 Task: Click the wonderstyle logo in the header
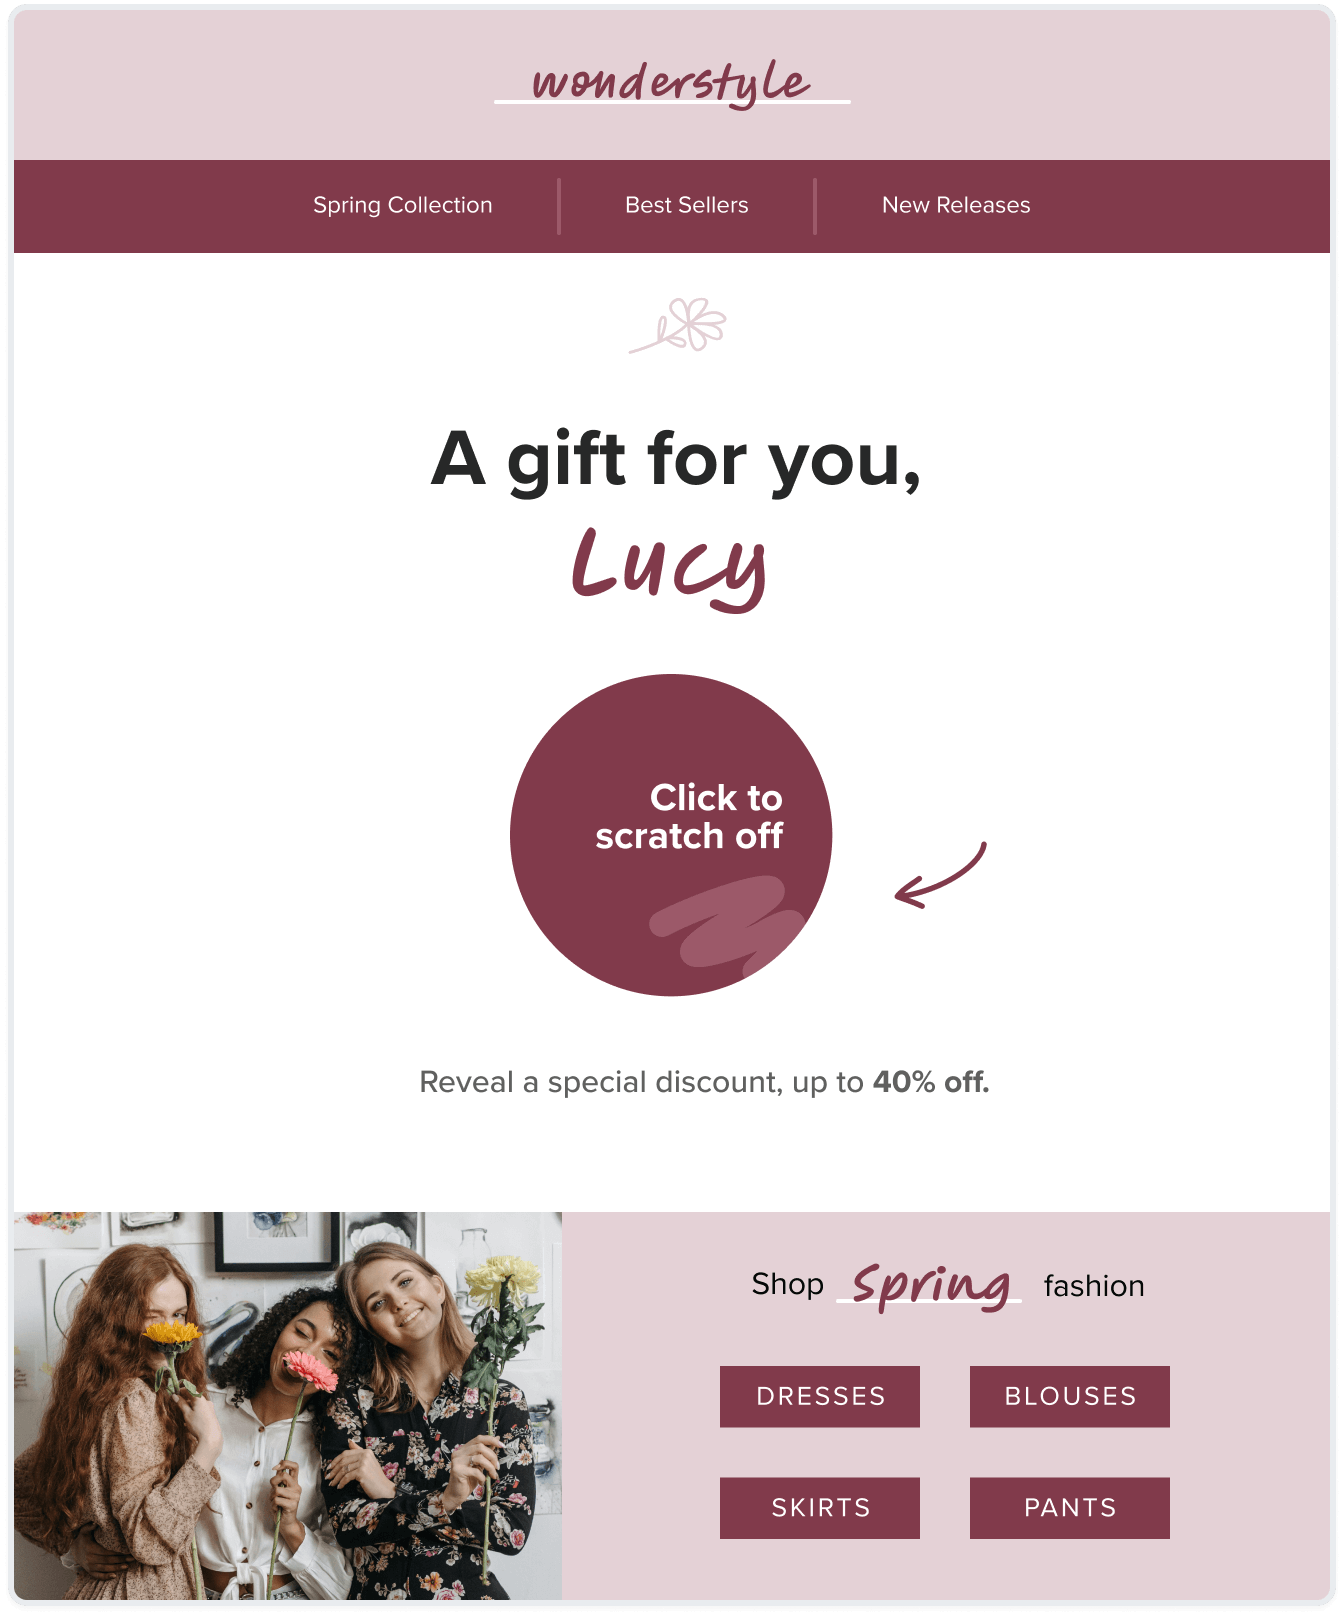(x=672, y=84)
